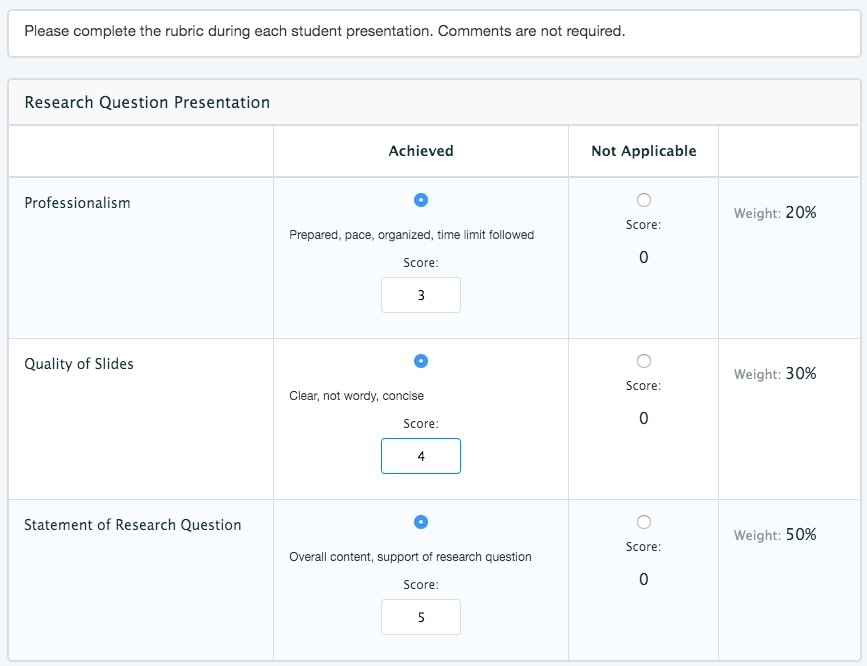Choose Not Applicable for Quality of Slides
Viewport: 867px width, 666px height.
(643, 361)
